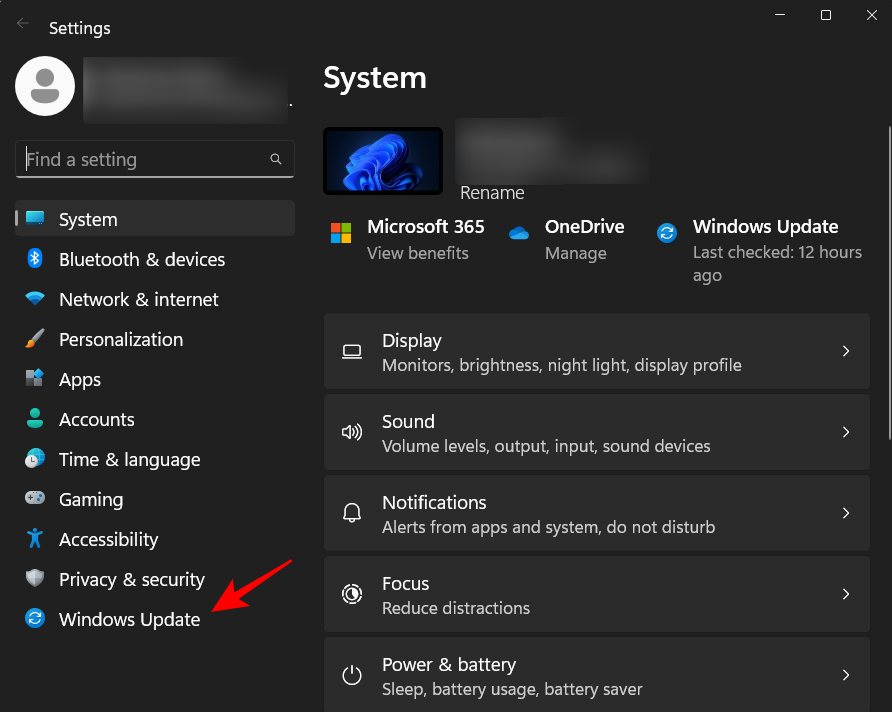Click the vertical scrollbar on right
Screen dimensions: 892x712
[x=890, y=283]
